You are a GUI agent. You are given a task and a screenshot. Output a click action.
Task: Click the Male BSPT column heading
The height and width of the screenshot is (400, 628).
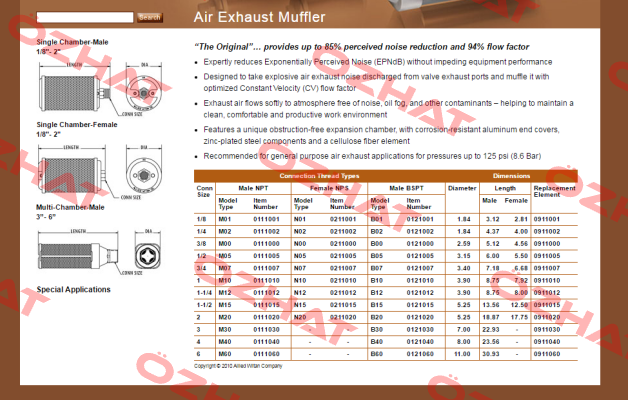[x=406, y=188]
